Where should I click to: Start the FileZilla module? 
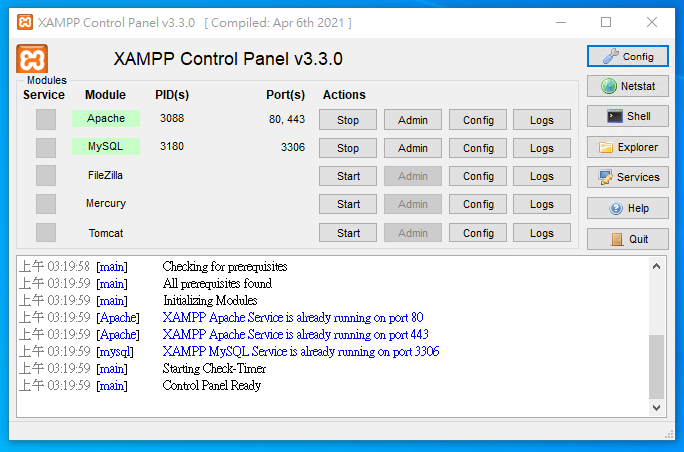click(x=348, y=176)
